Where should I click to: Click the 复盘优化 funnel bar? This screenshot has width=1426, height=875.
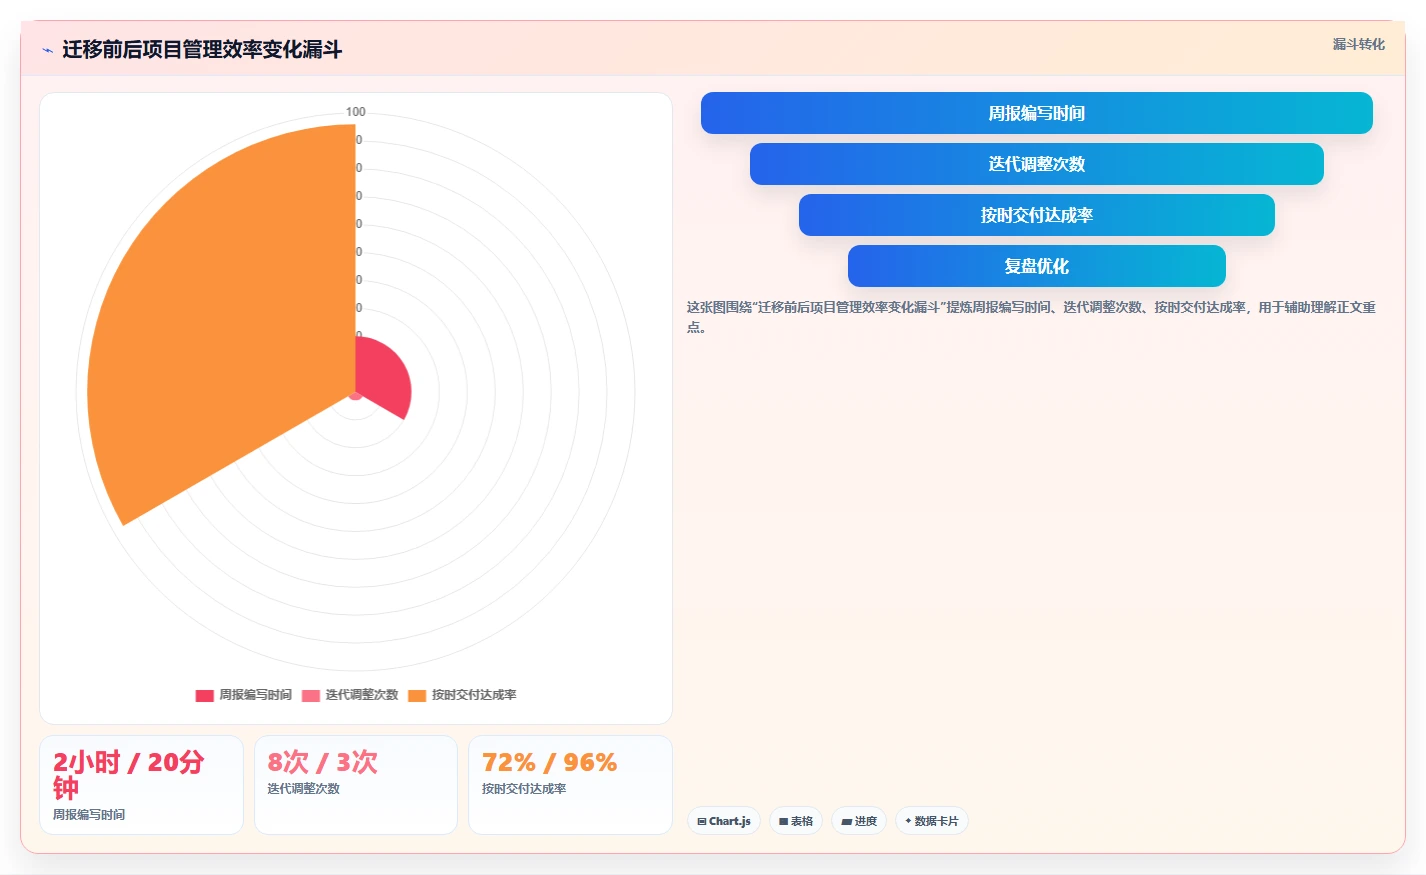pos(1036,266)
